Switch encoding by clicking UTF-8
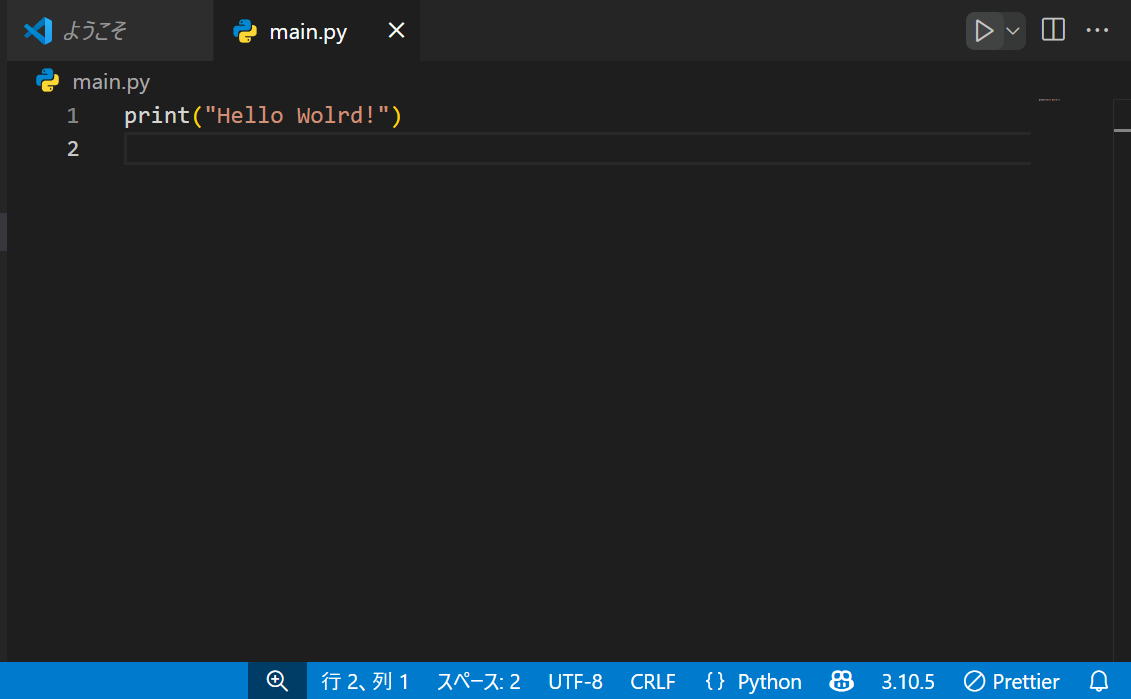The width and height of the screenshot is (1131, 699). click(575, 681)
